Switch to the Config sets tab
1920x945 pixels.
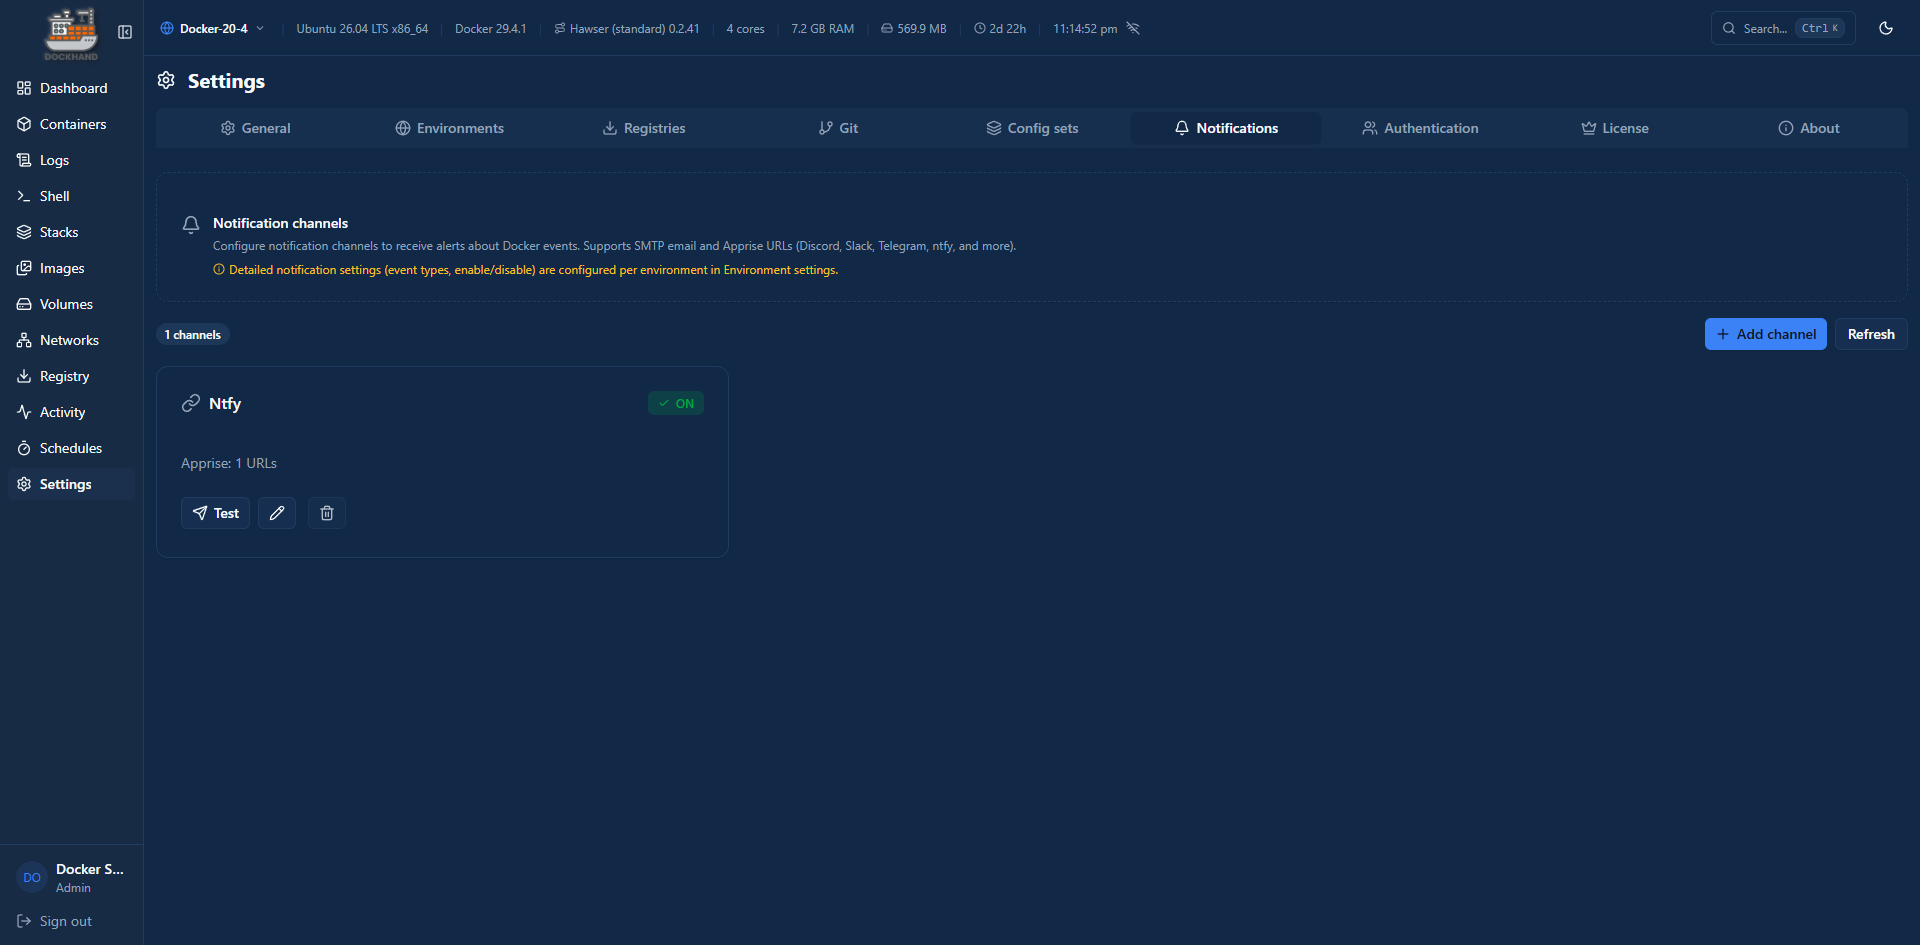[x=1032, y=128]
